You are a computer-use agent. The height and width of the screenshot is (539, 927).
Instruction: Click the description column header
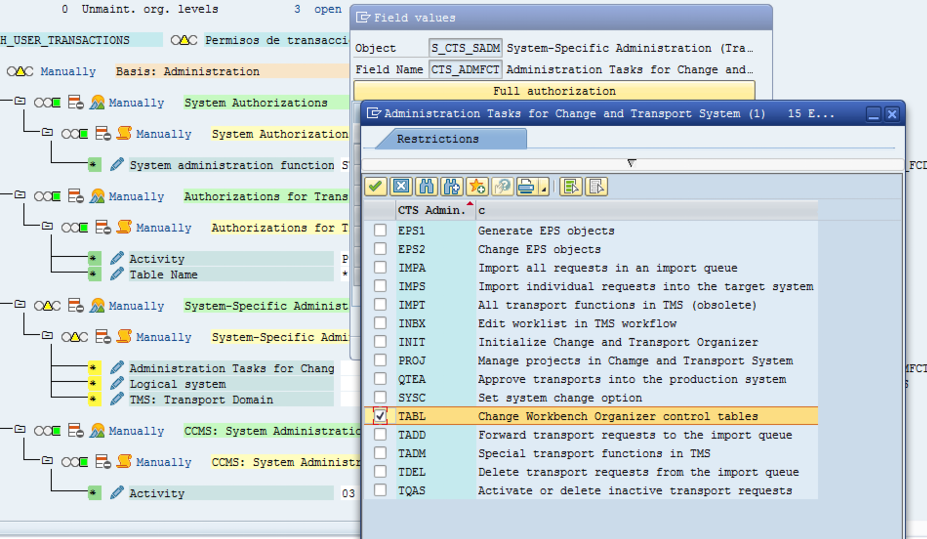click(x=647, y=210)
